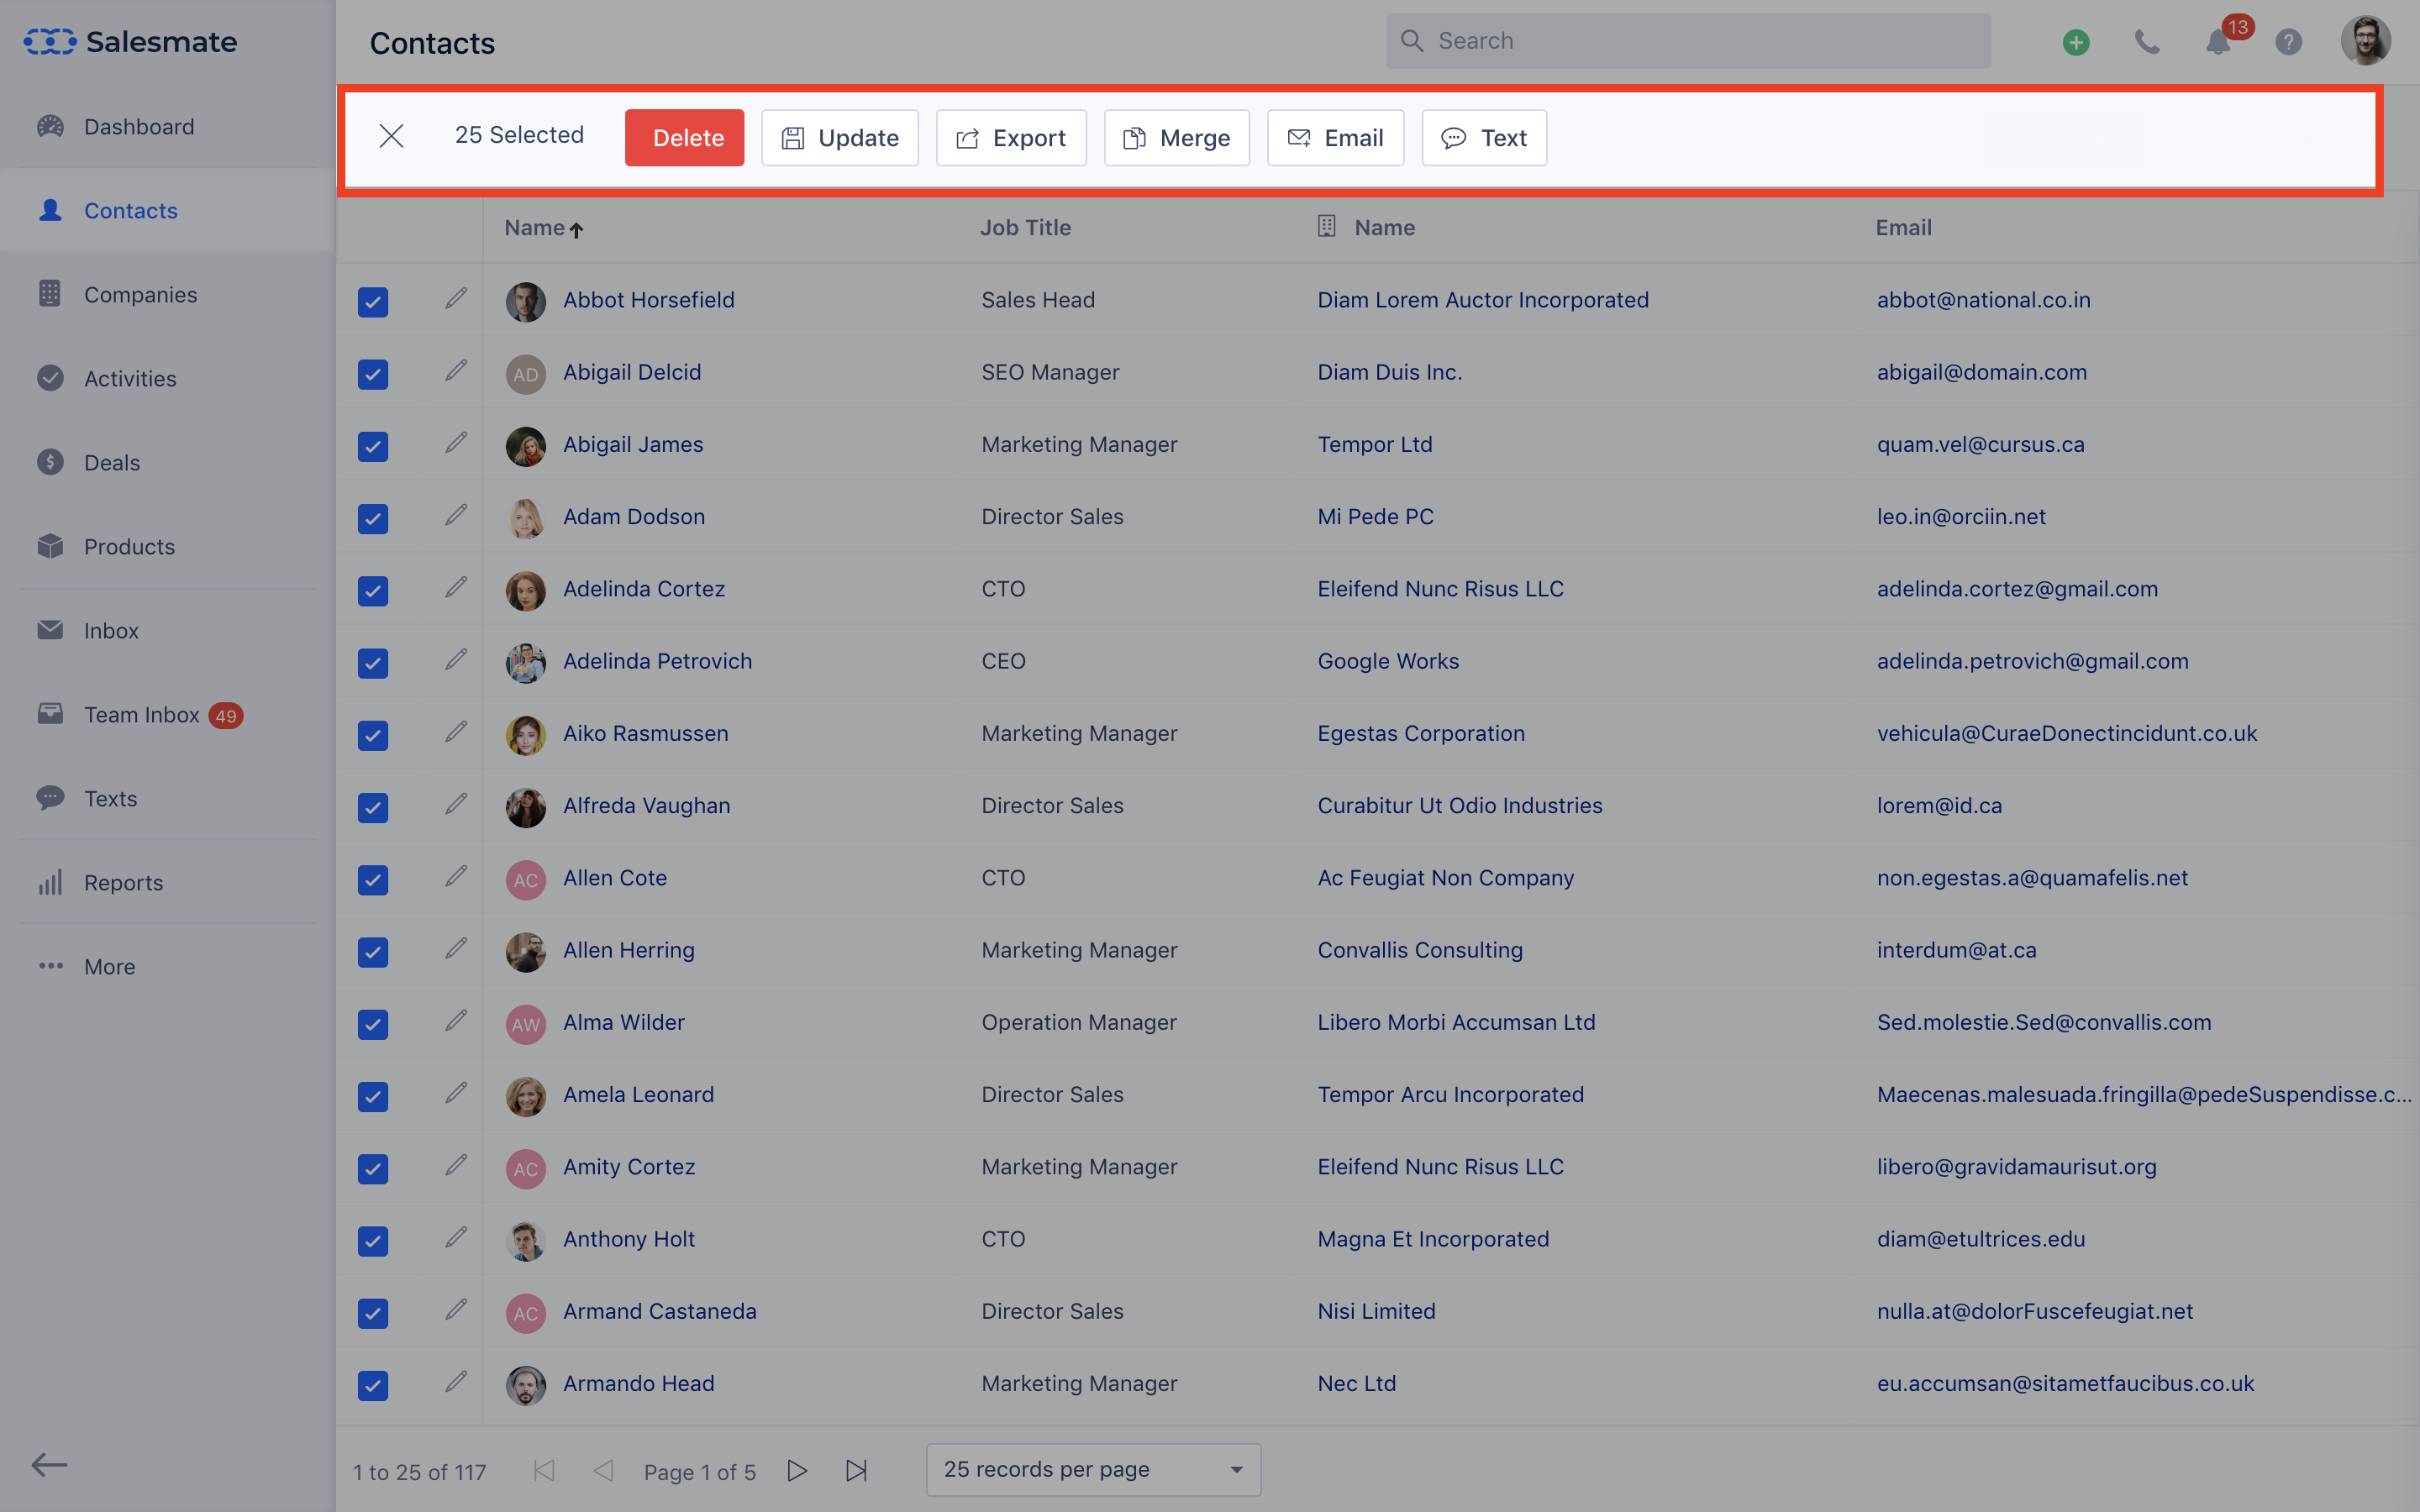
Task: Go to next page arrow
Action: point(797,1471)
